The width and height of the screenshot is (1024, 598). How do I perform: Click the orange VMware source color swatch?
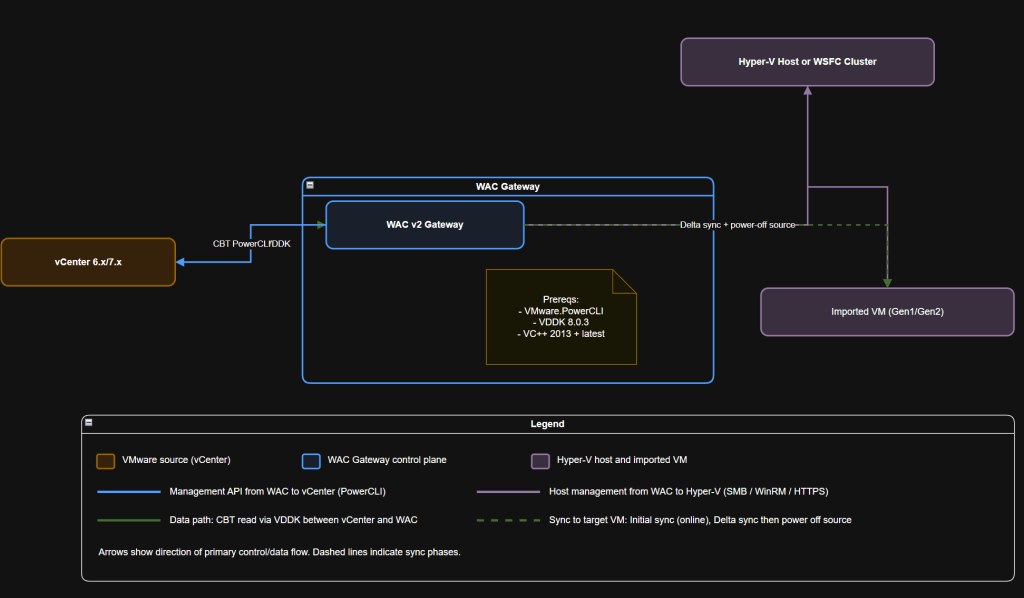click(x=105, y=461)
